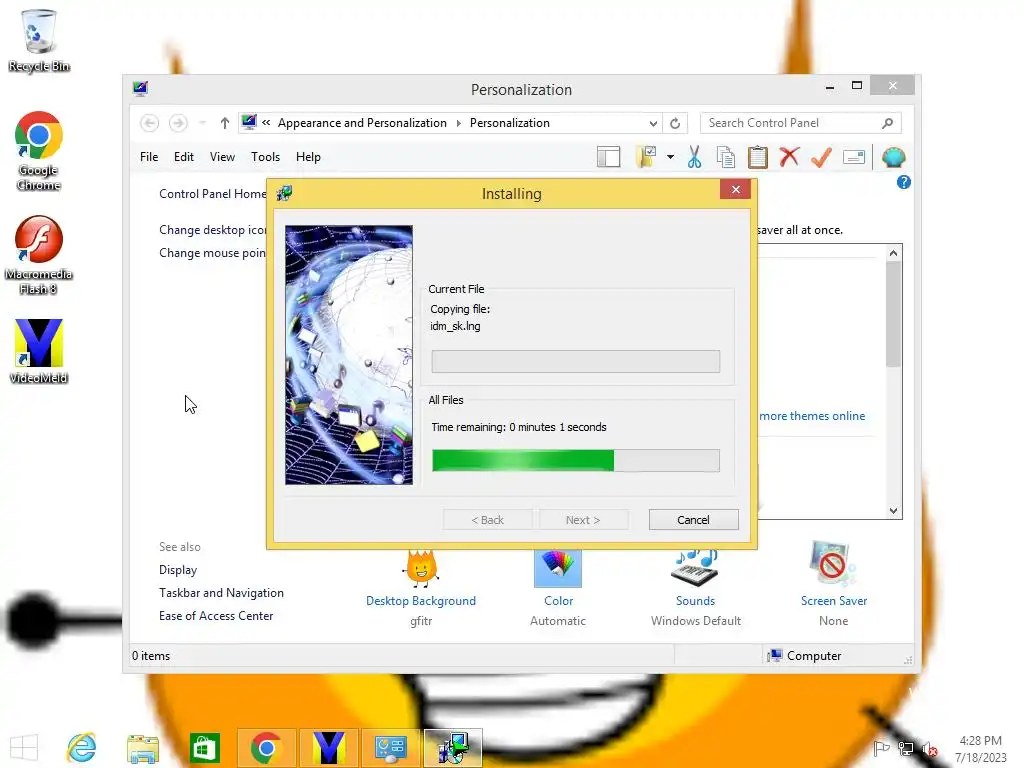
Task: Click the All Files green progress bar
Action: tap(576, 460)
